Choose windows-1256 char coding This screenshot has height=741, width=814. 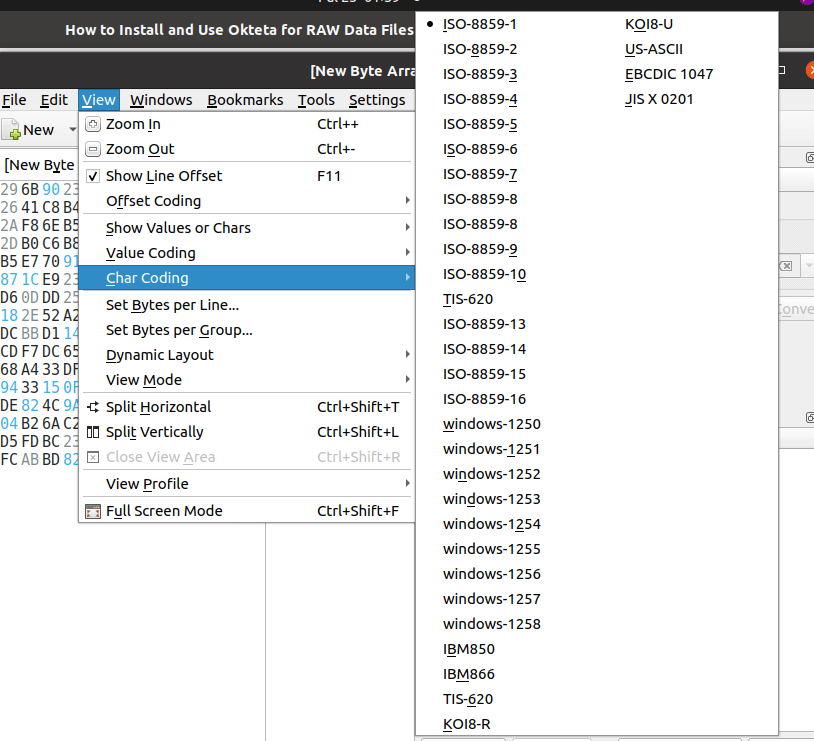pyautogui.click(x=492, y=574)
